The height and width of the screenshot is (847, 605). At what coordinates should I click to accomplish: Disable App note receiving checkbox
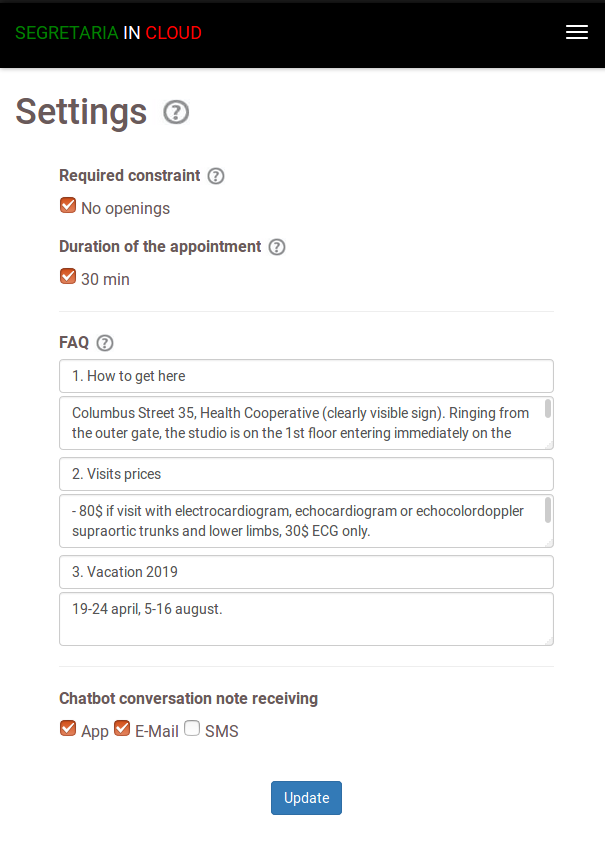pyautogui.click(x=68, y=728)
